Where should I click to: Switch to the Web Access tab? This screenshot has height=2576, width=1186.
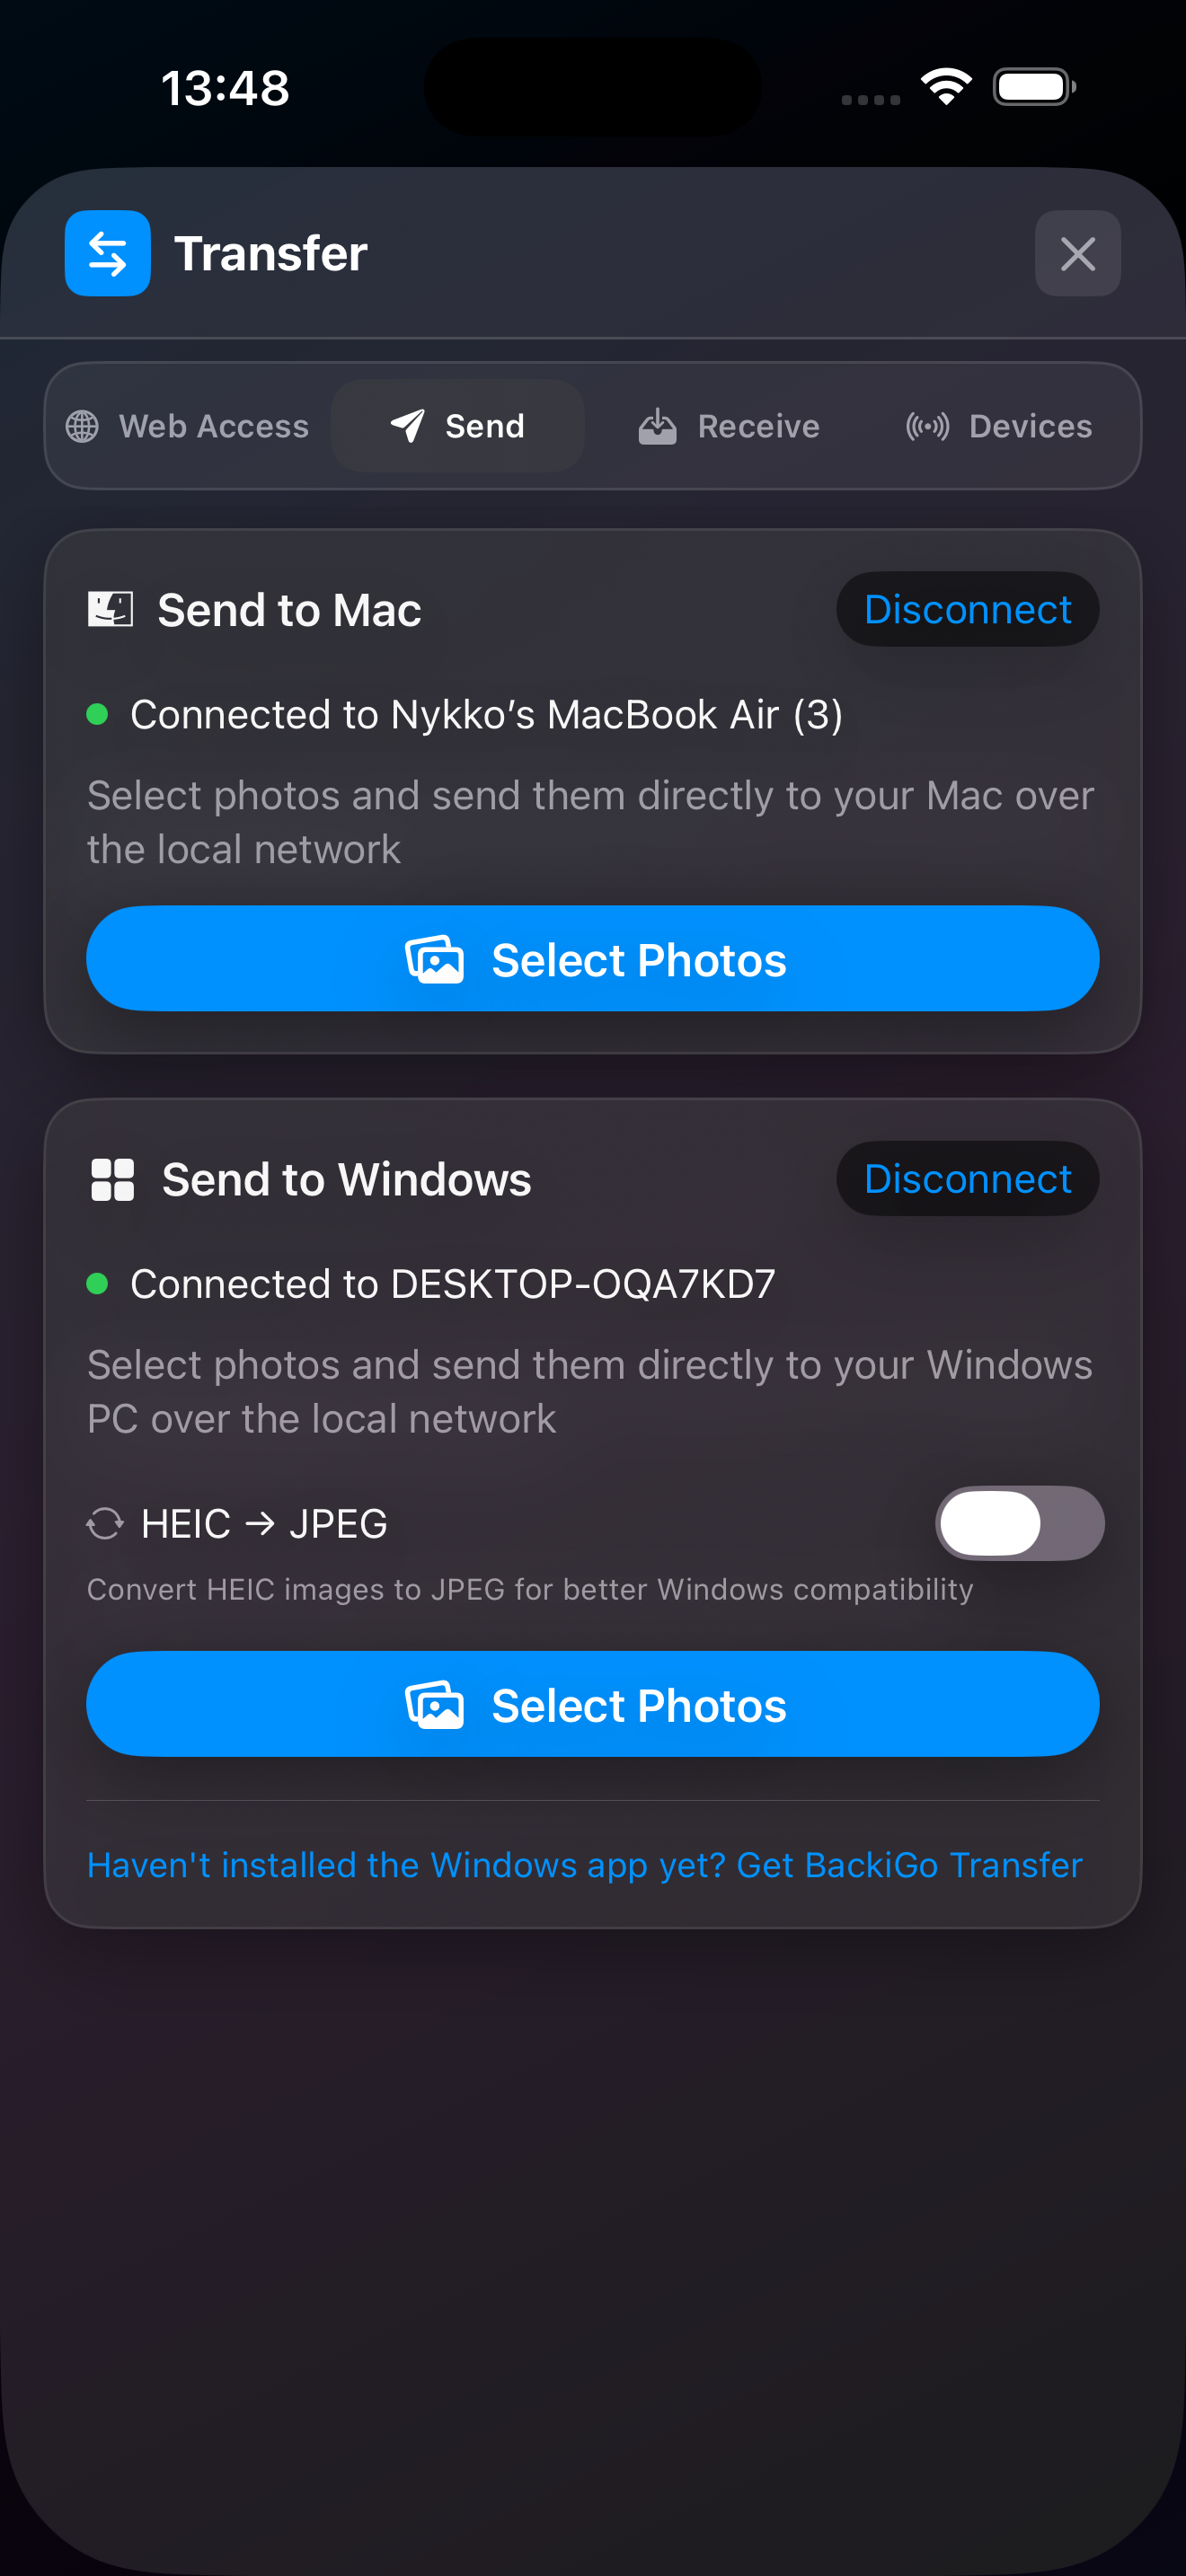click(x=189, y=426)
